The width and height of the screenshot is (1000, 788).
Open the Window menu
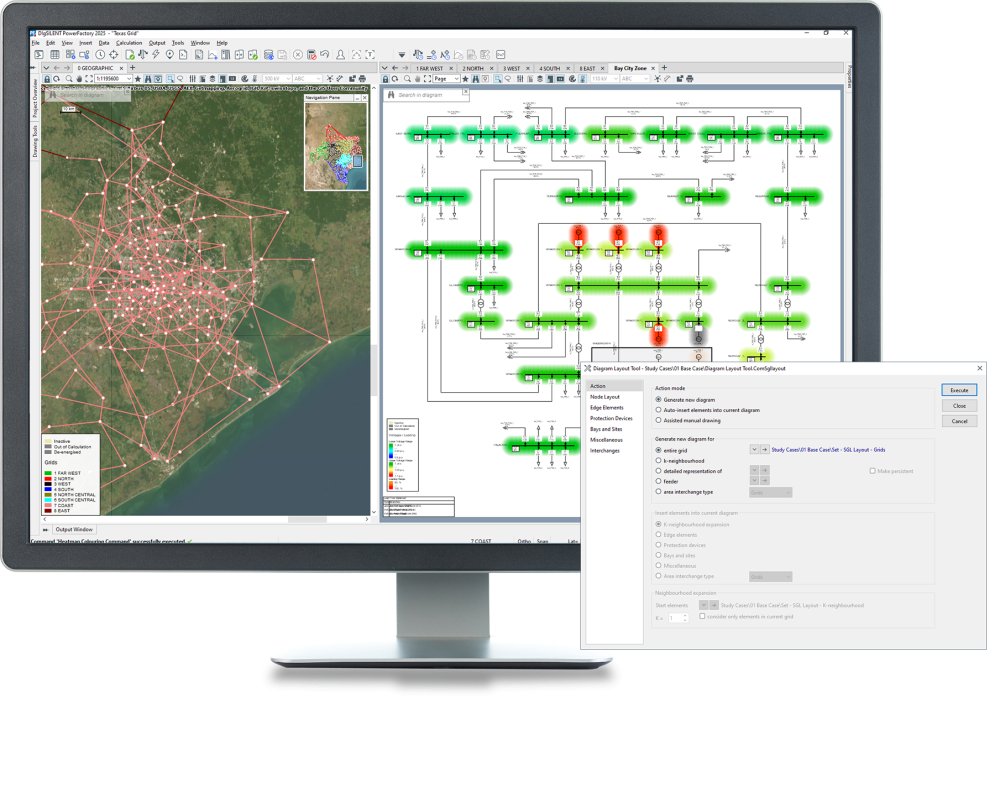200,43
